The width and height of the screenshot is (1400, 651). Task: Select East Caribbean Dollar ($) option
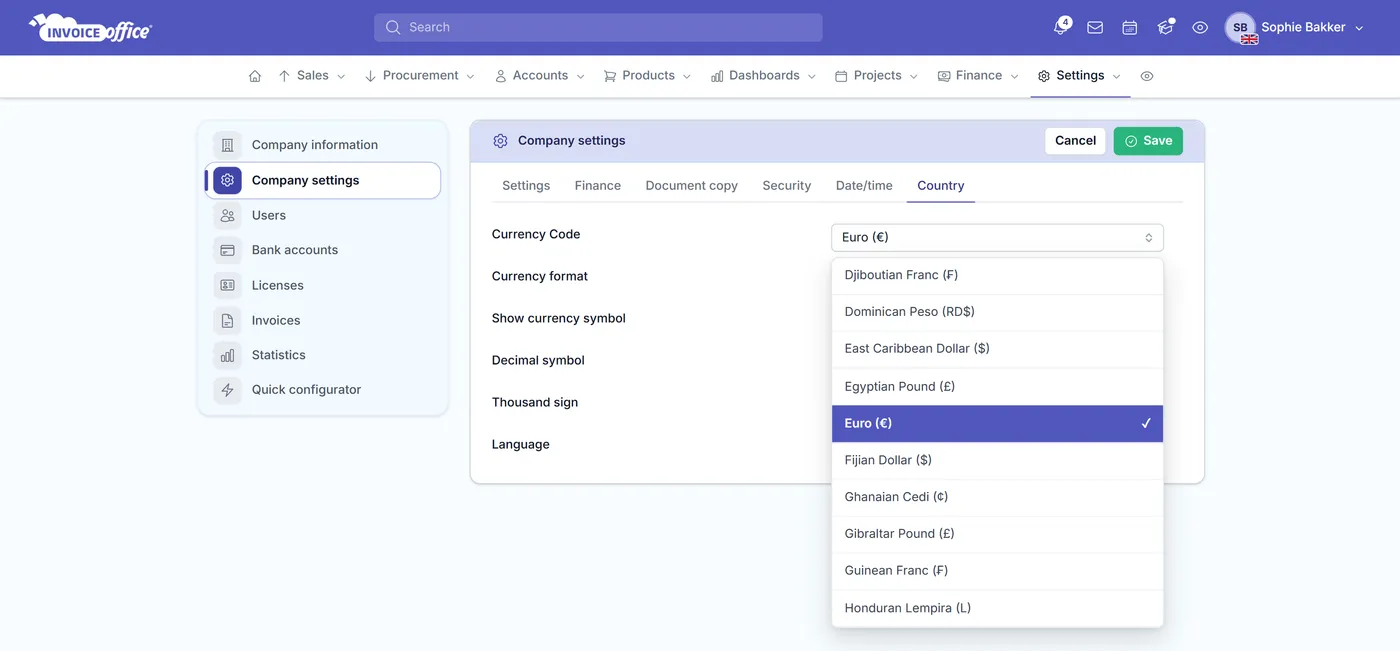tap(997, 349)
